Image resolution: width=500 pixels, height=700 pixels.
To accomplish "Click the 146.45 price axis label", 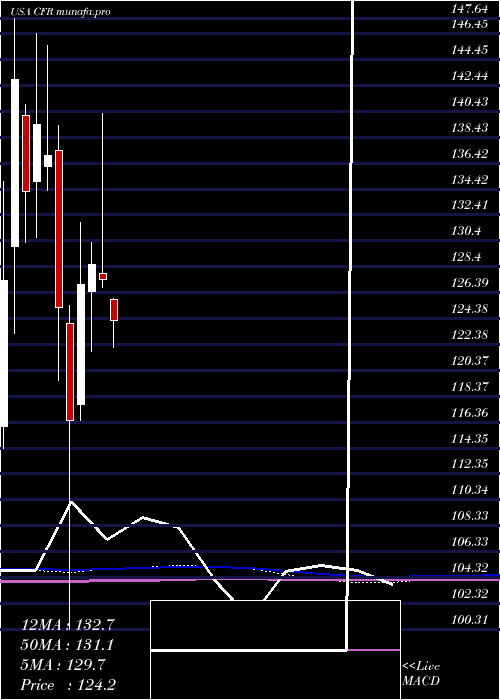I will 470,25.
